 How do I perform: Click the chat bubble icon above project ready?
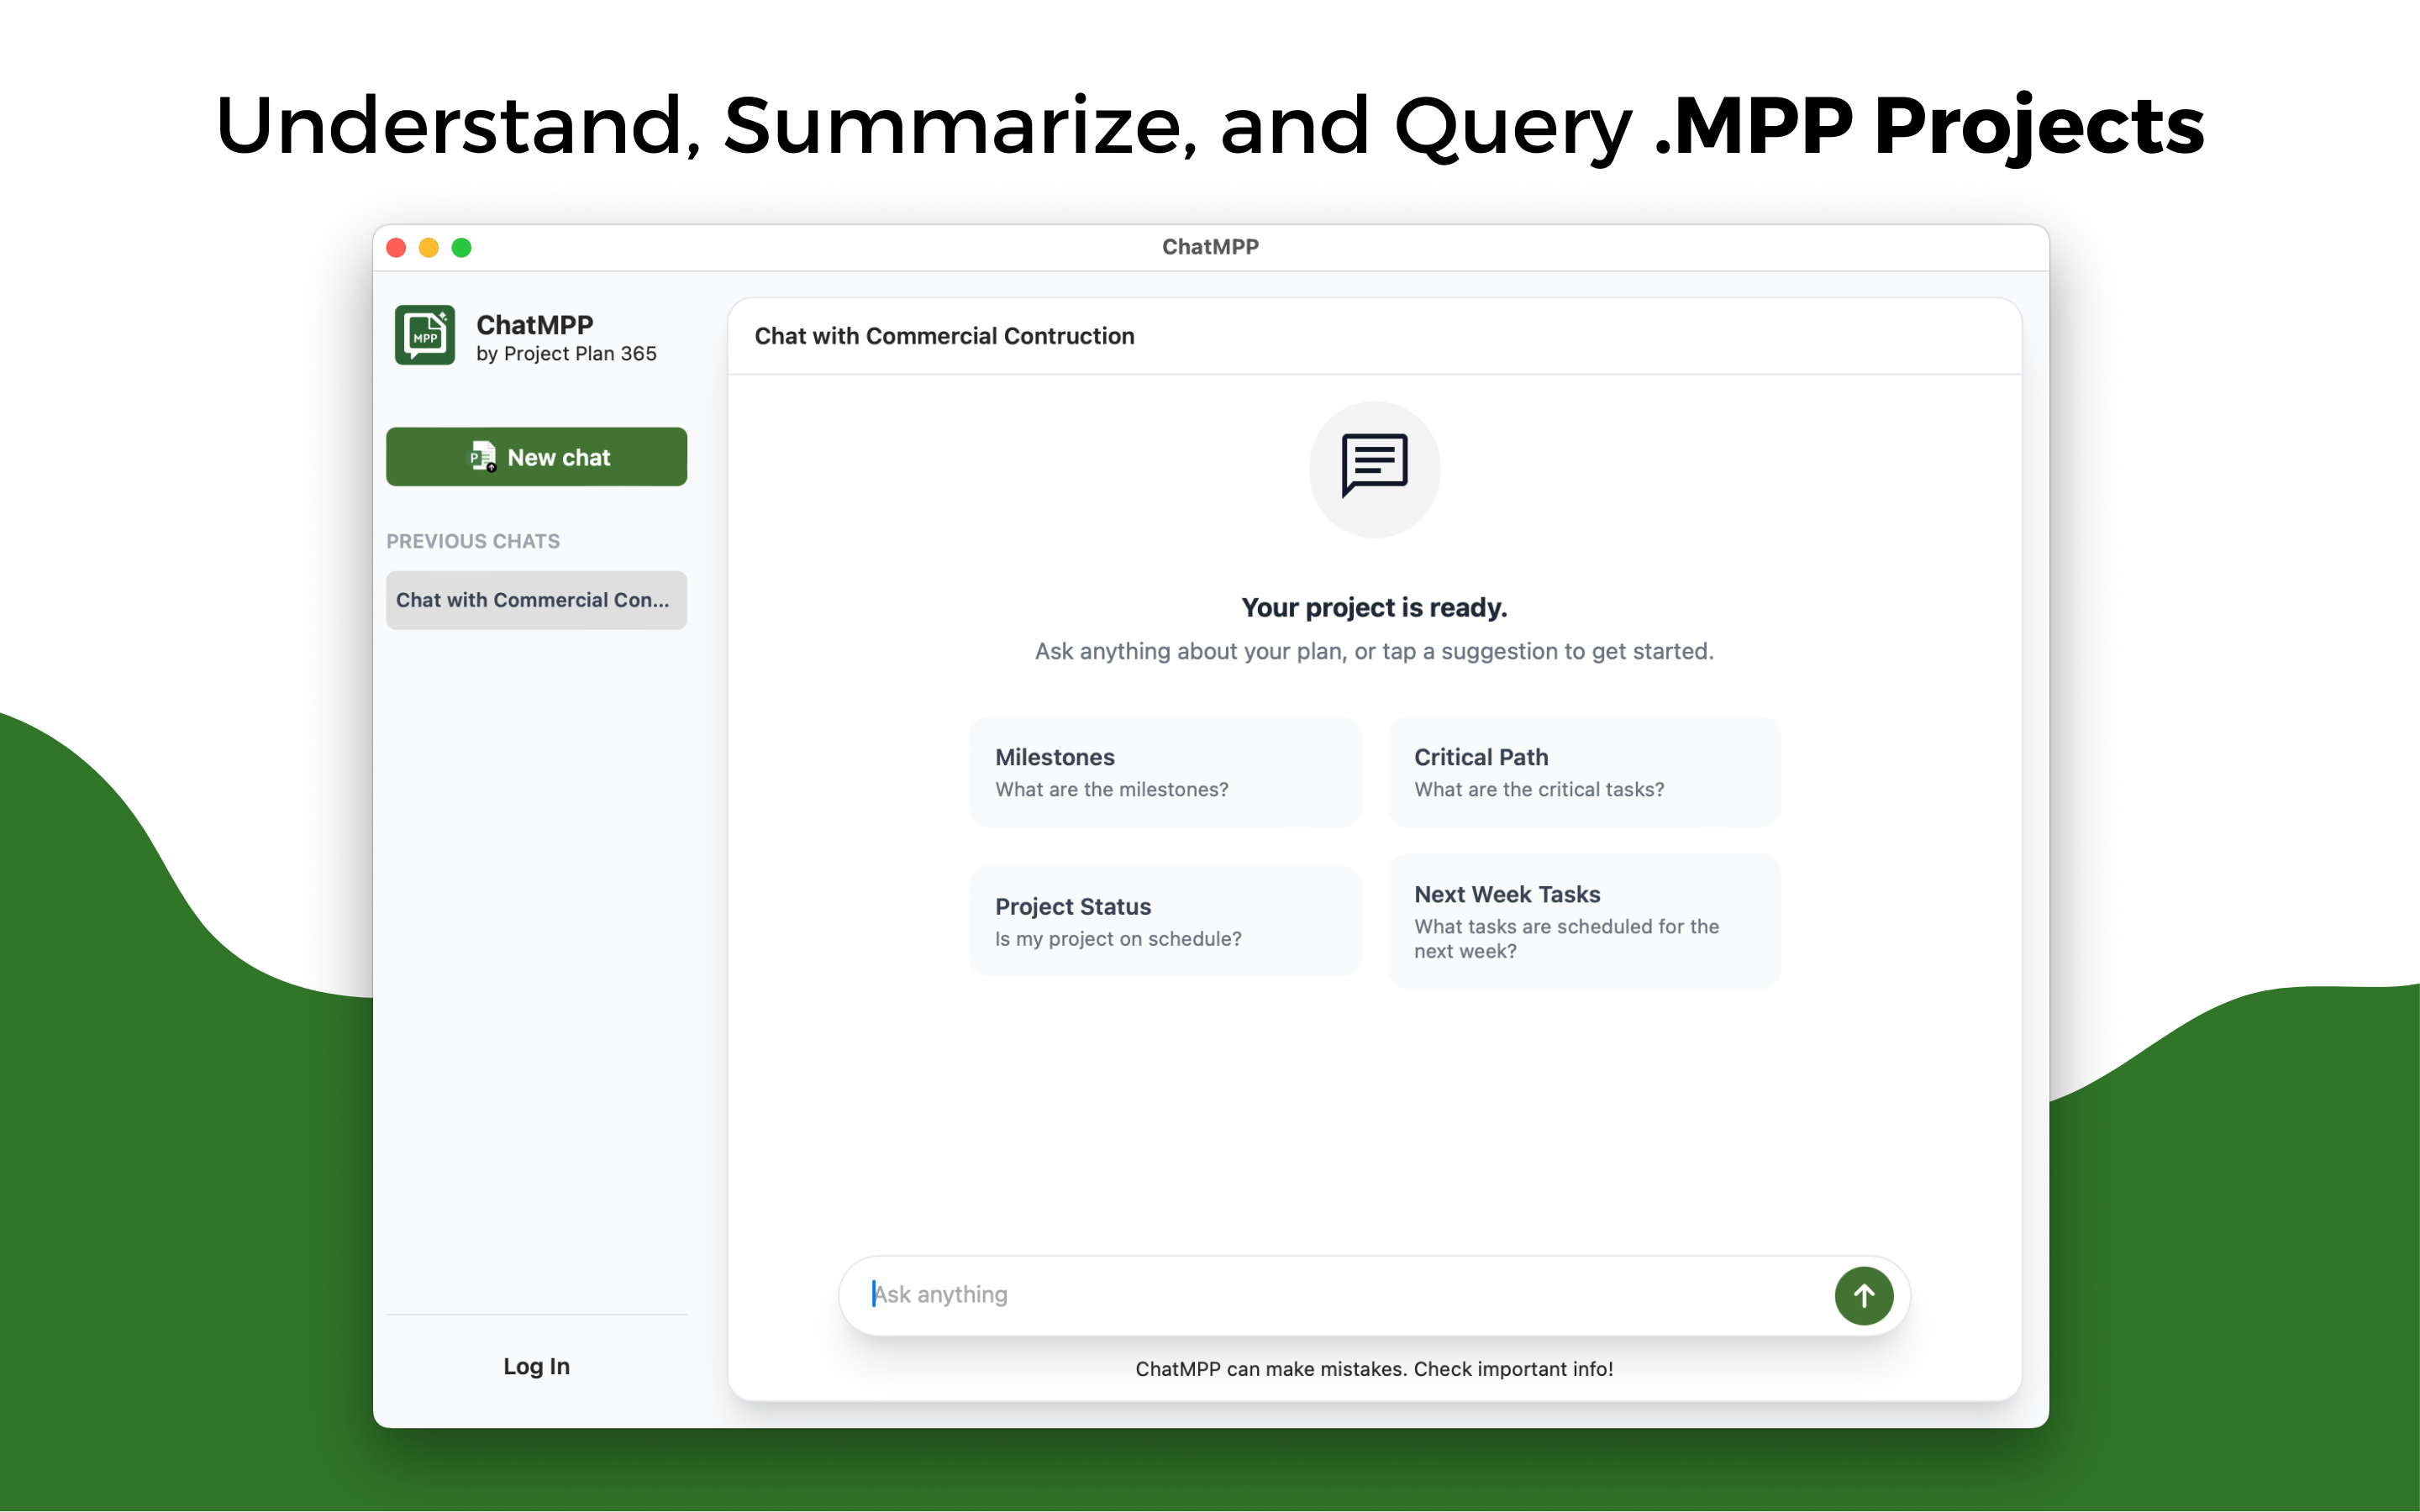(x=1374, y=469)
